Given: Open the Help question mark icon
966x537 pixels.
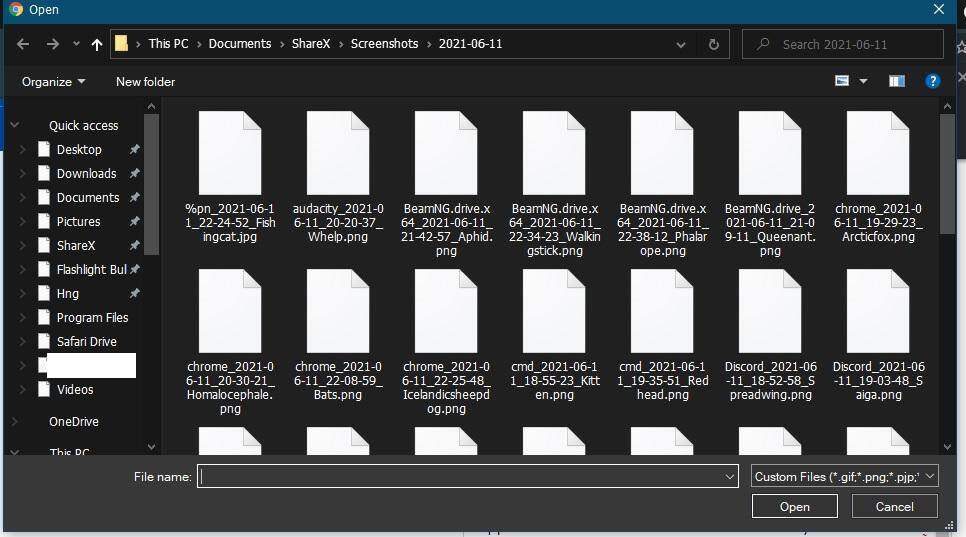Looking at the screenshot, I should point(932,81).
